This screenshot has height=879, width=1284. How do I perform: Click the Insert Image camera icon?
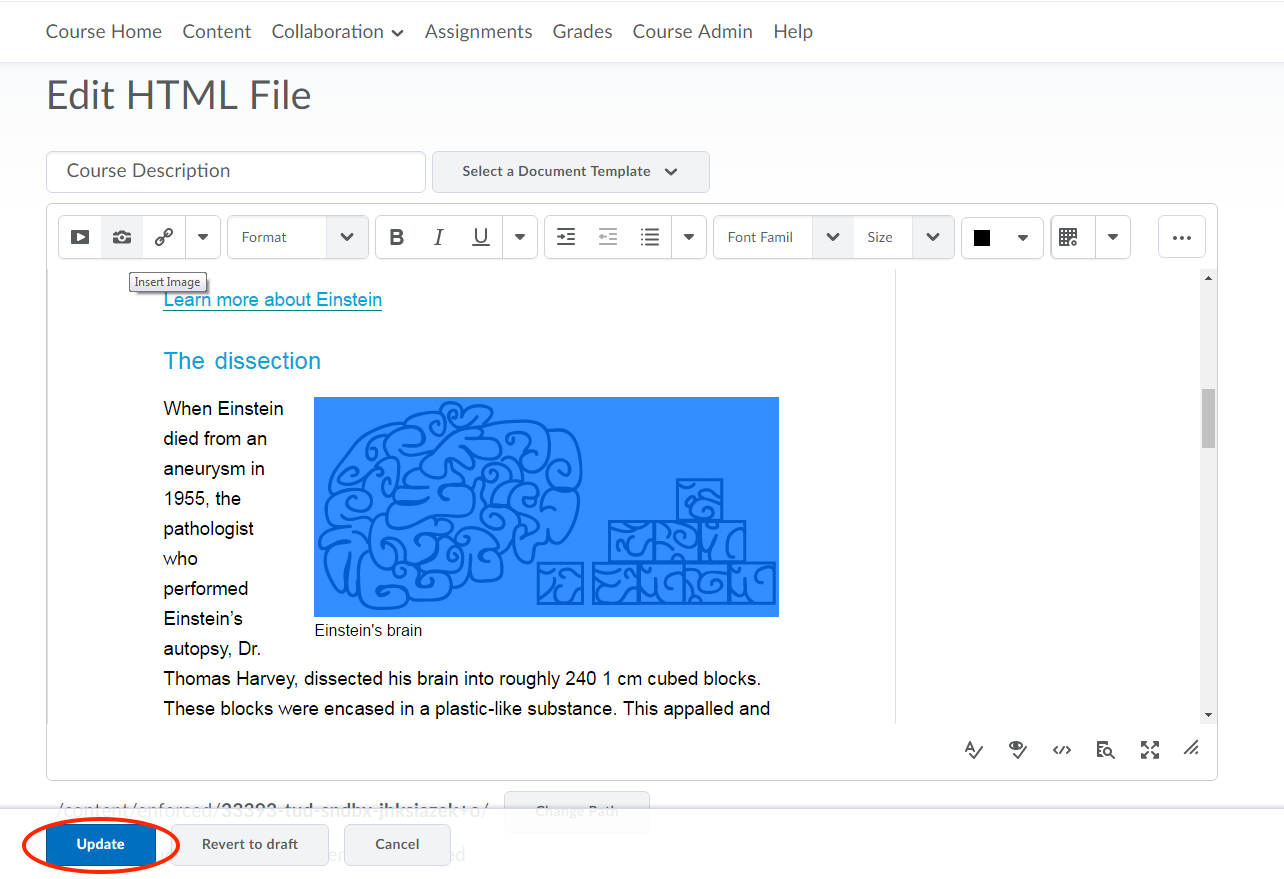(x=122, y=237)
